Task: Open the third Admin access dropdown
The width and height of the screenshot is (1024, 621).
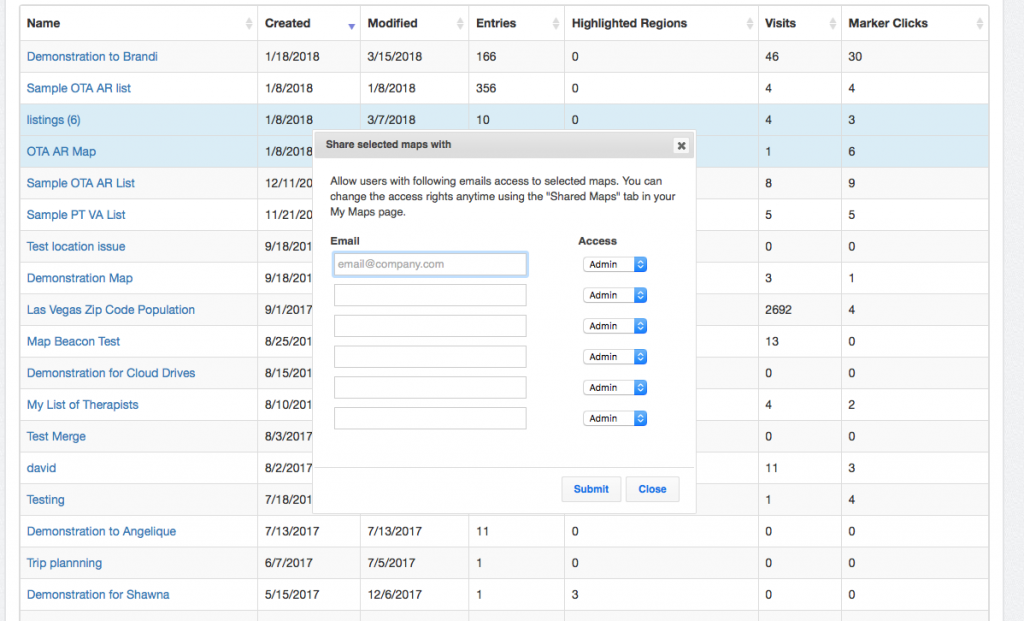Action: 615,326
